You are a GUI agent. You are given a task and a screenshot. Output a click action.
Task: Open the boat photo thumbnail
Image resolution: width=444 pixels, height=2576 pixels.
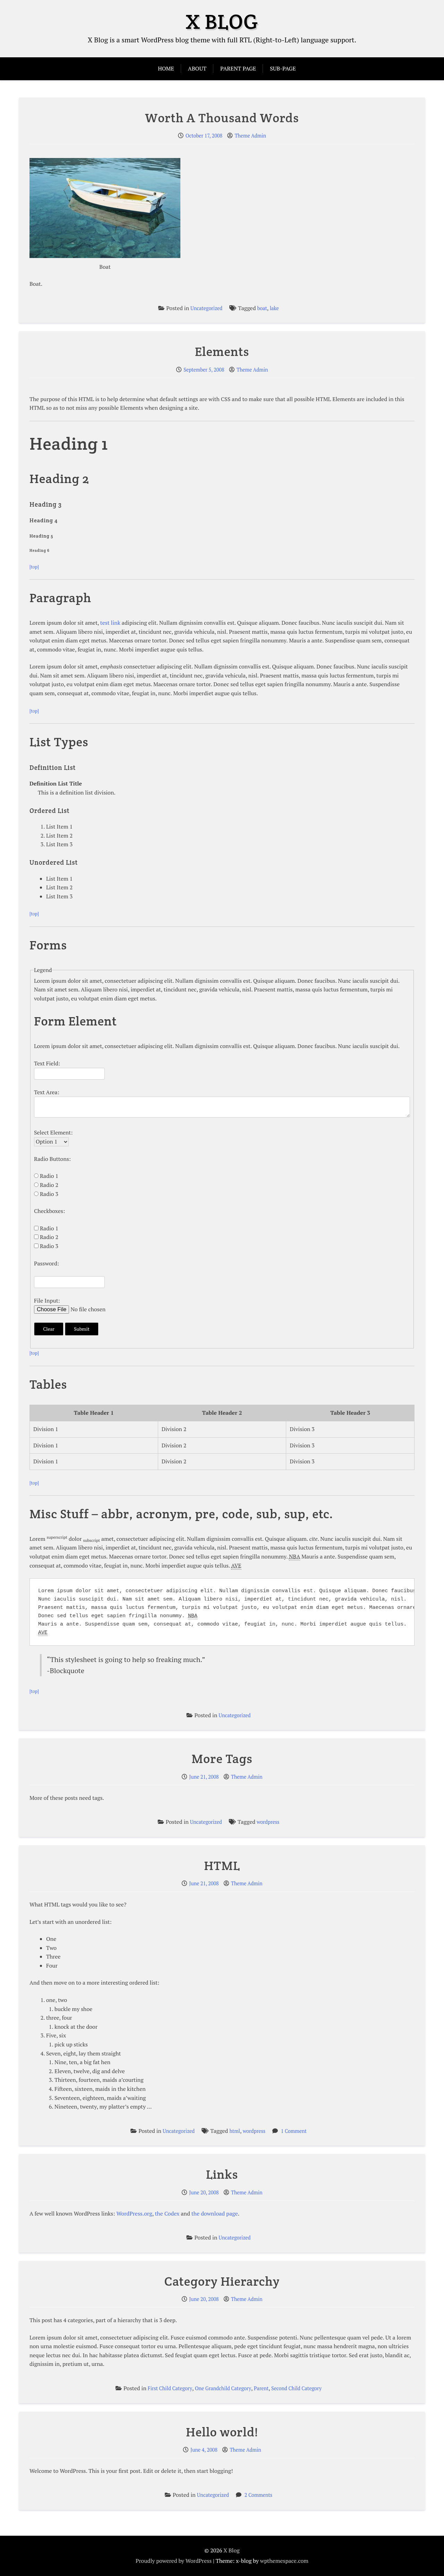(105, 208)
